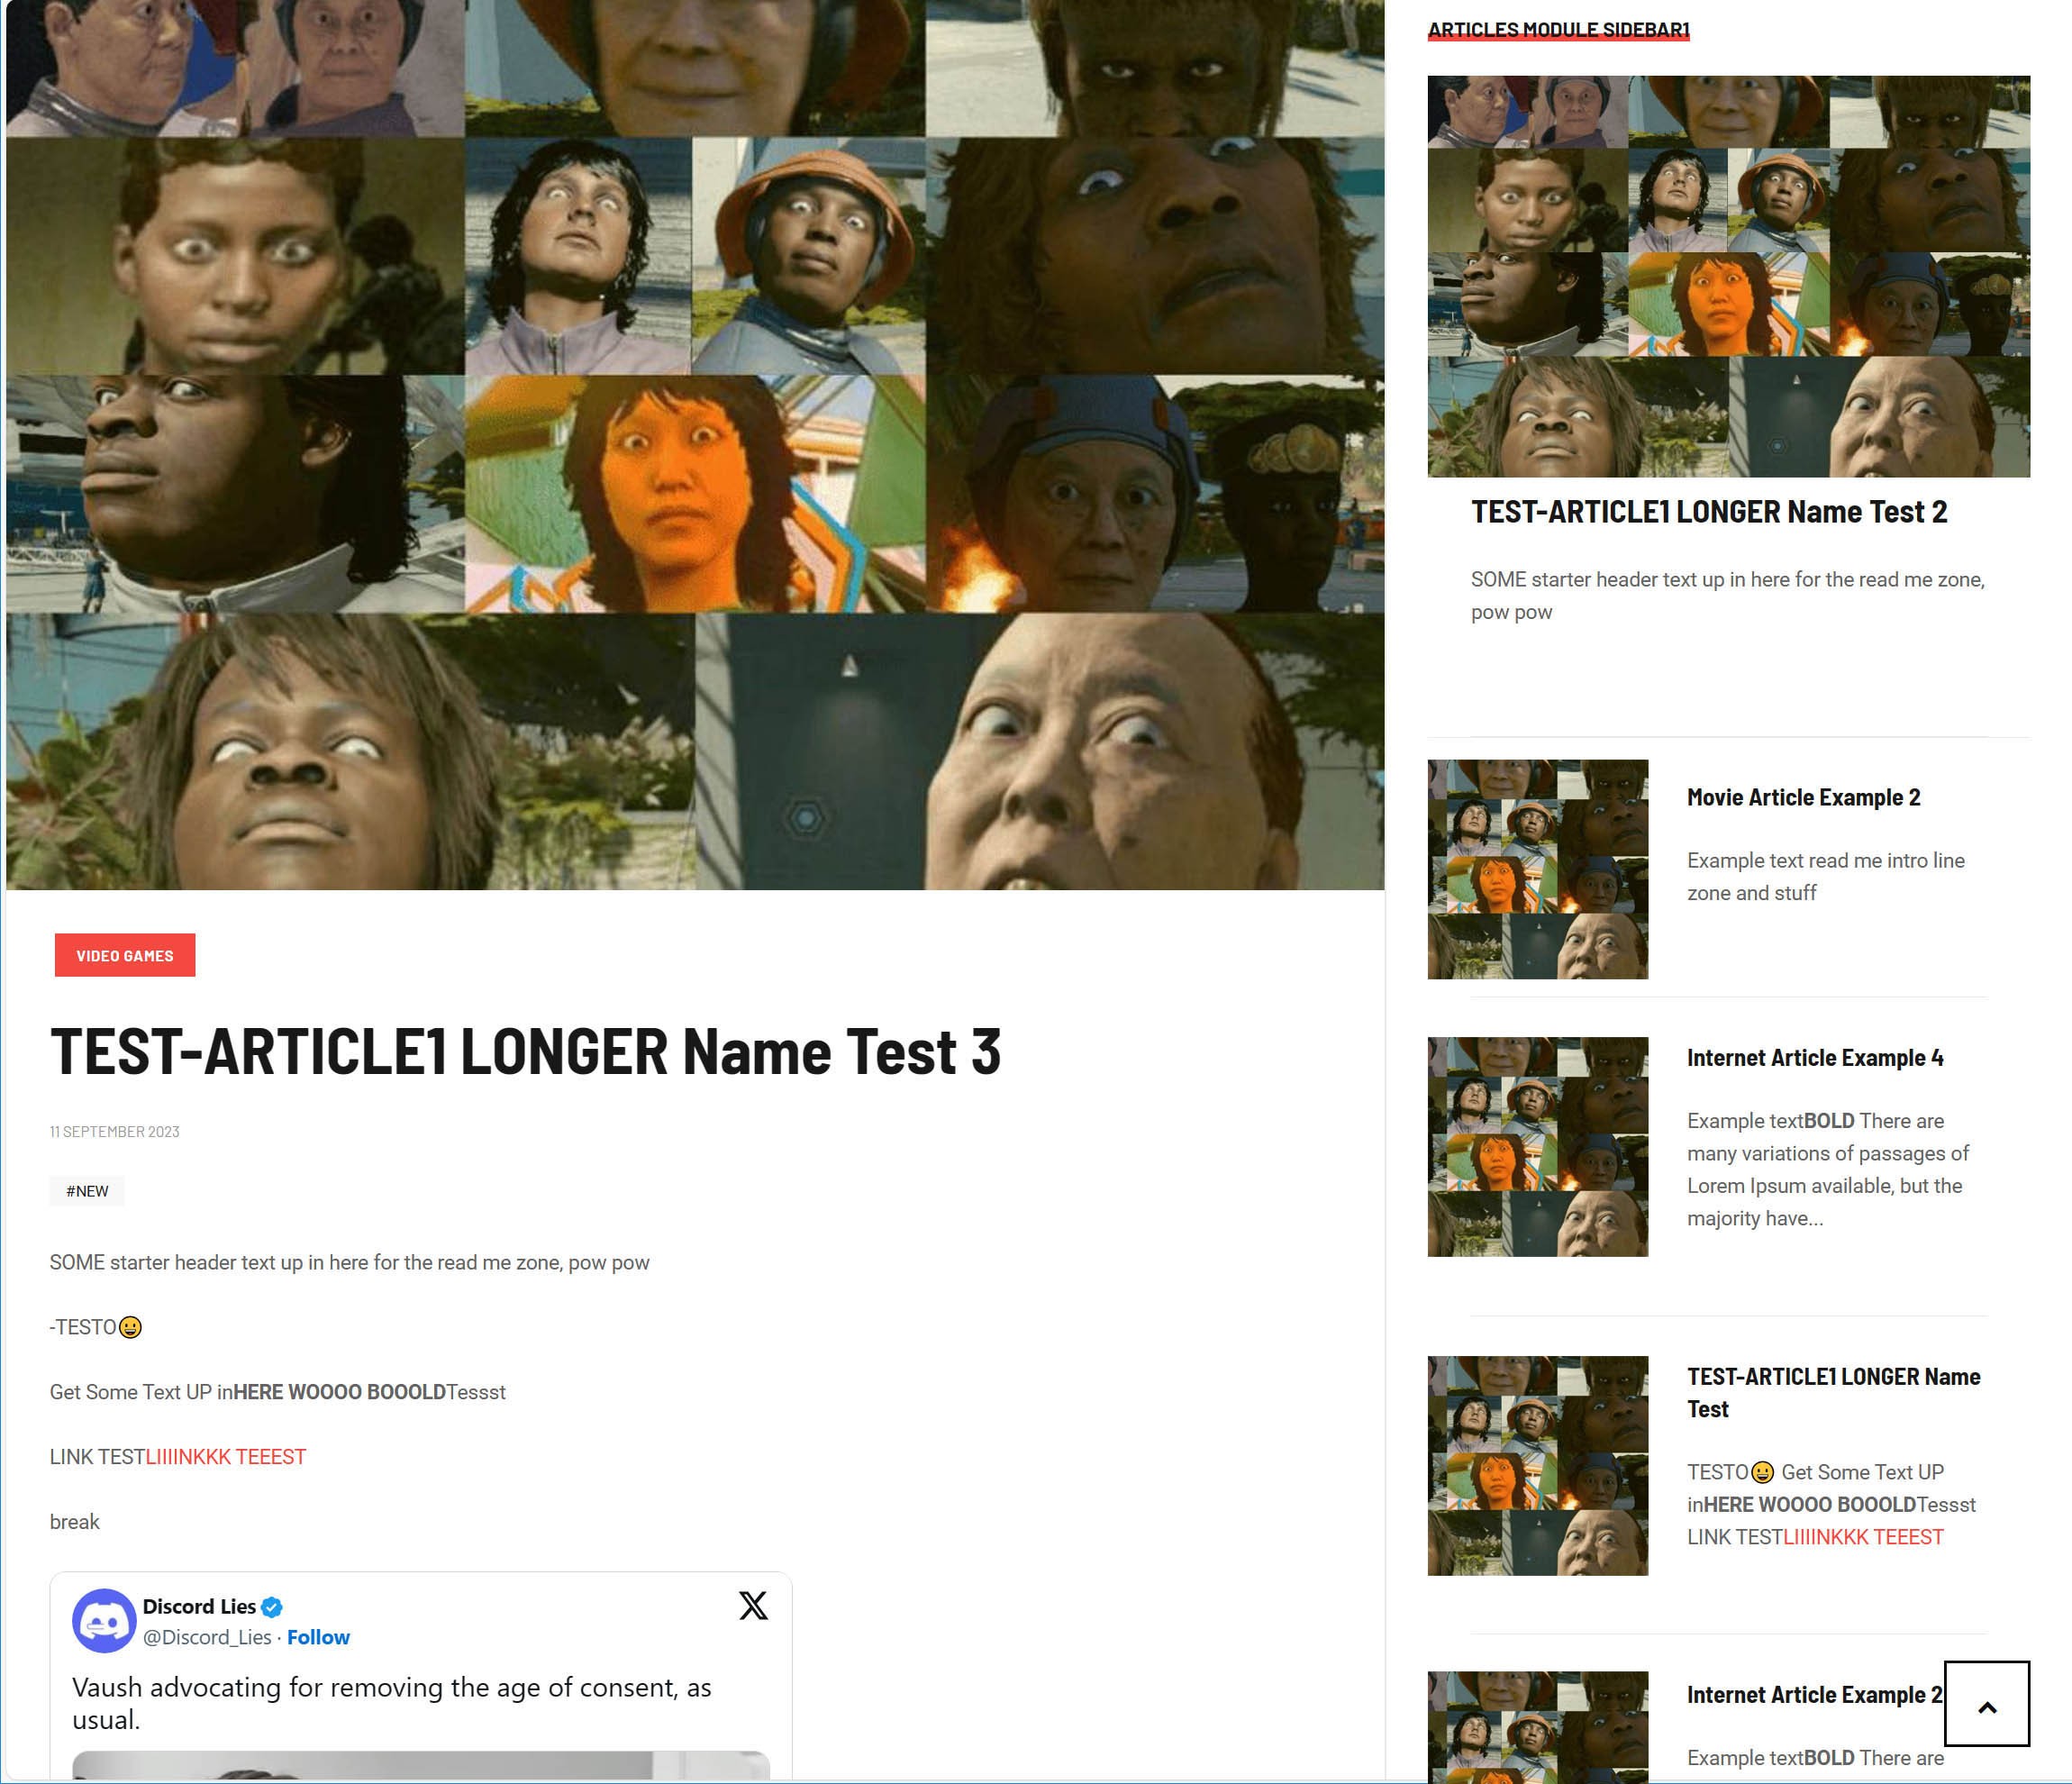2072x1784 pixels.
Task: Open sidebar article TEST-ARTICLE1 LONGER Name Test 2
Action: tap(1708, 512)
